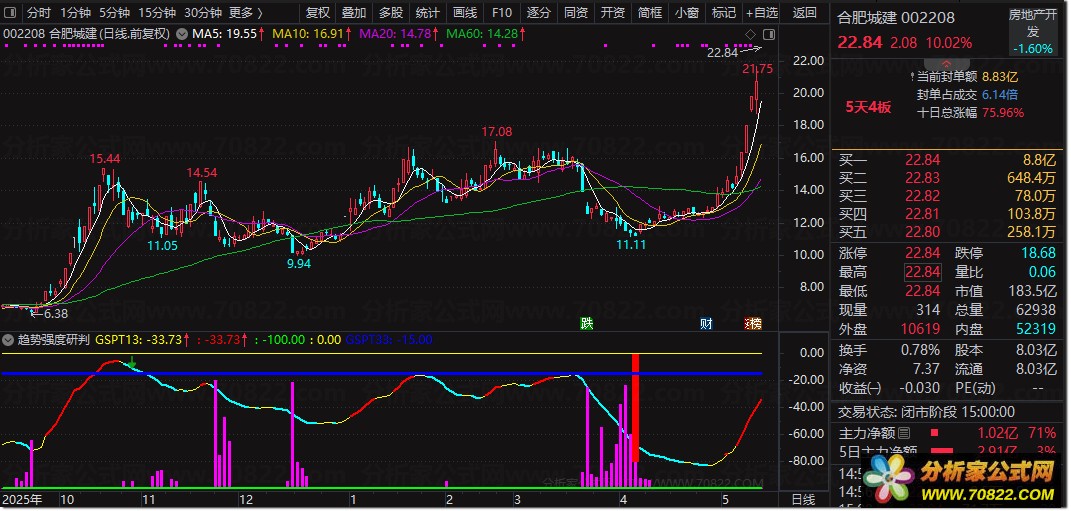Expand the 趋势强度研判 indicator dropdown
Image resolution: width=1071 pixels, height=511 pixels.
(x=8, y=339)
